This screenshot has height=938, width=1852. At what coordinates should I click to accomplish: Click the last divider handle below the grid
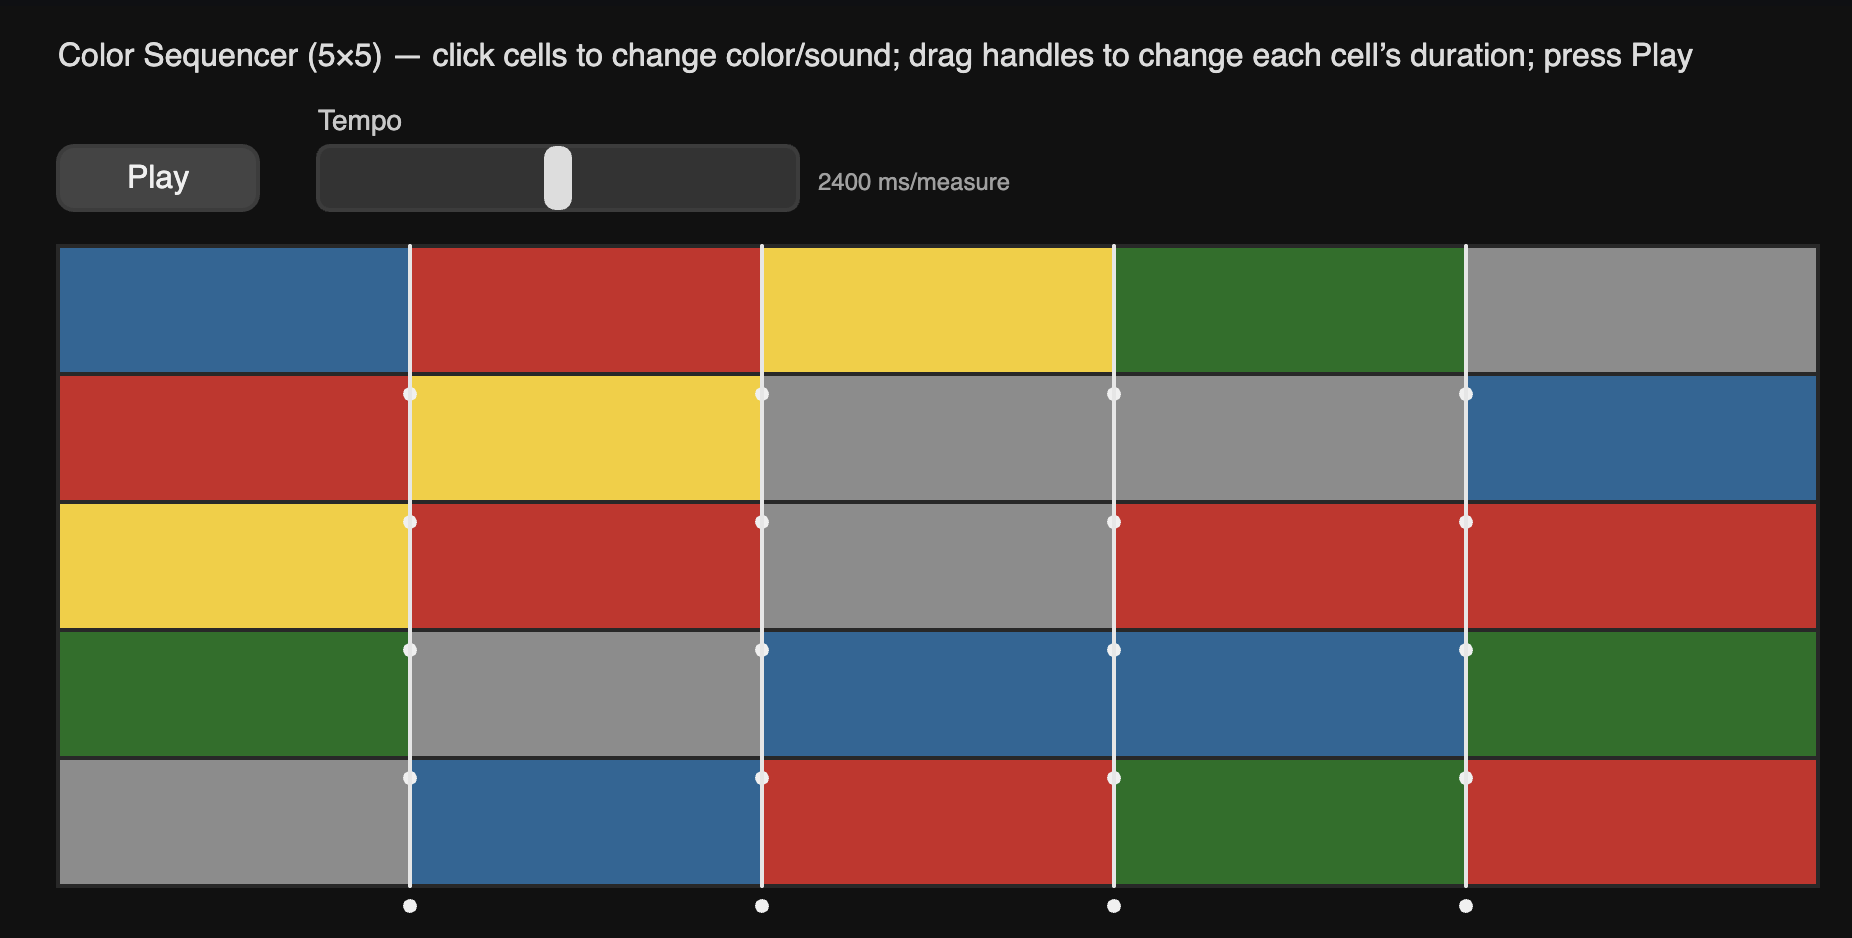pos(1466,906)
